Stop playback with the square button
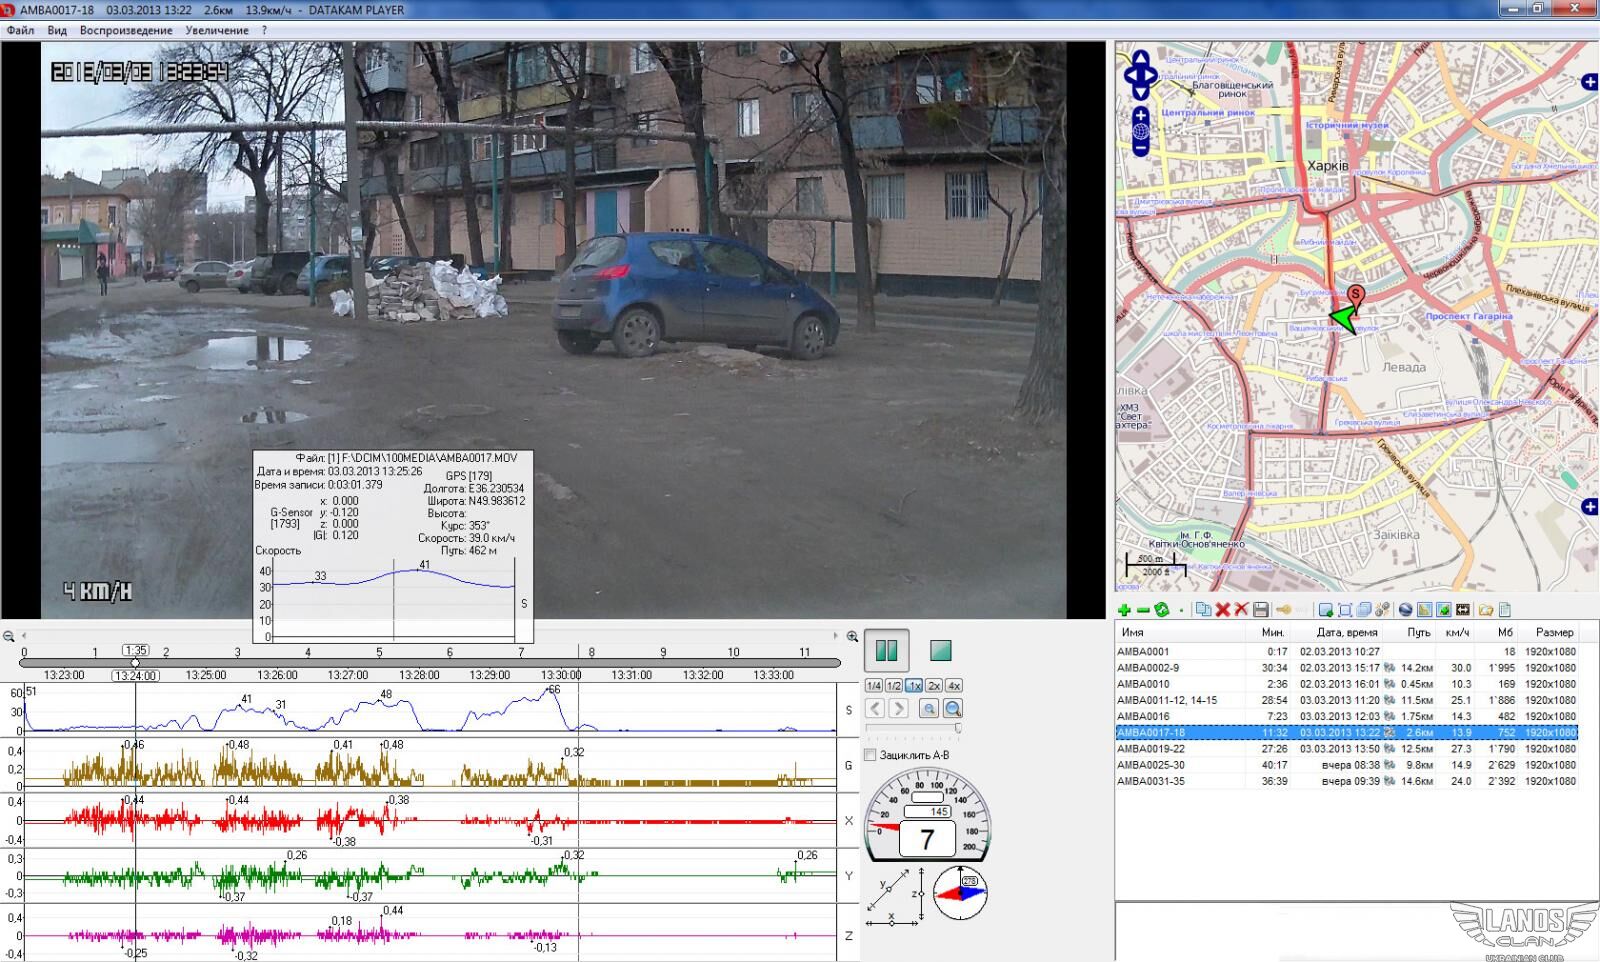Screen dimensions: 1600x962 [940, 650]
